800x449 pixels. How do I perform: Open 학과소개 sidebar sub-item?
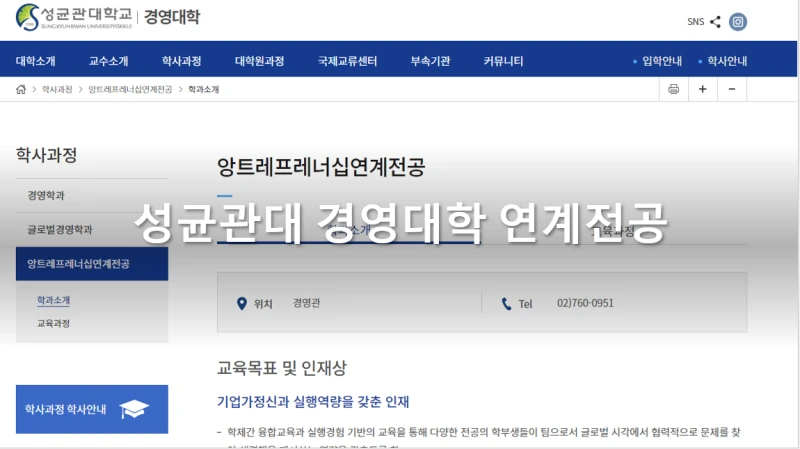[54, 301]
